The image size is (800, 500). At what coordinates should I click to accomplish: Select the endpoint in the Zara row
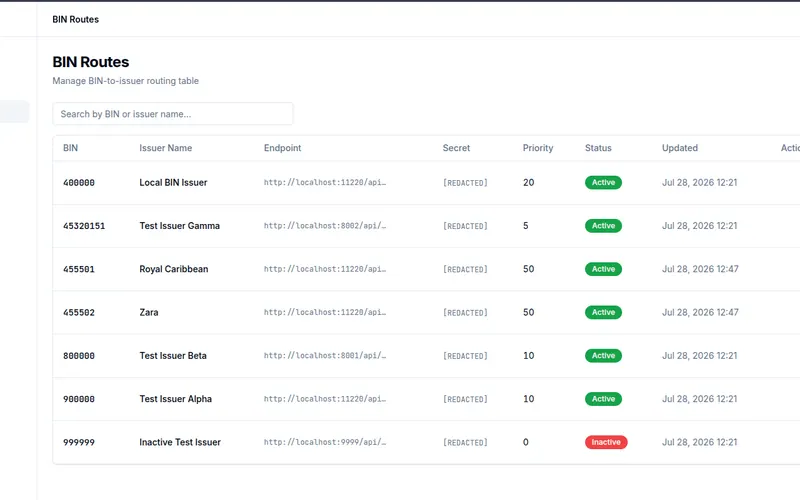[x=325, y=313]
